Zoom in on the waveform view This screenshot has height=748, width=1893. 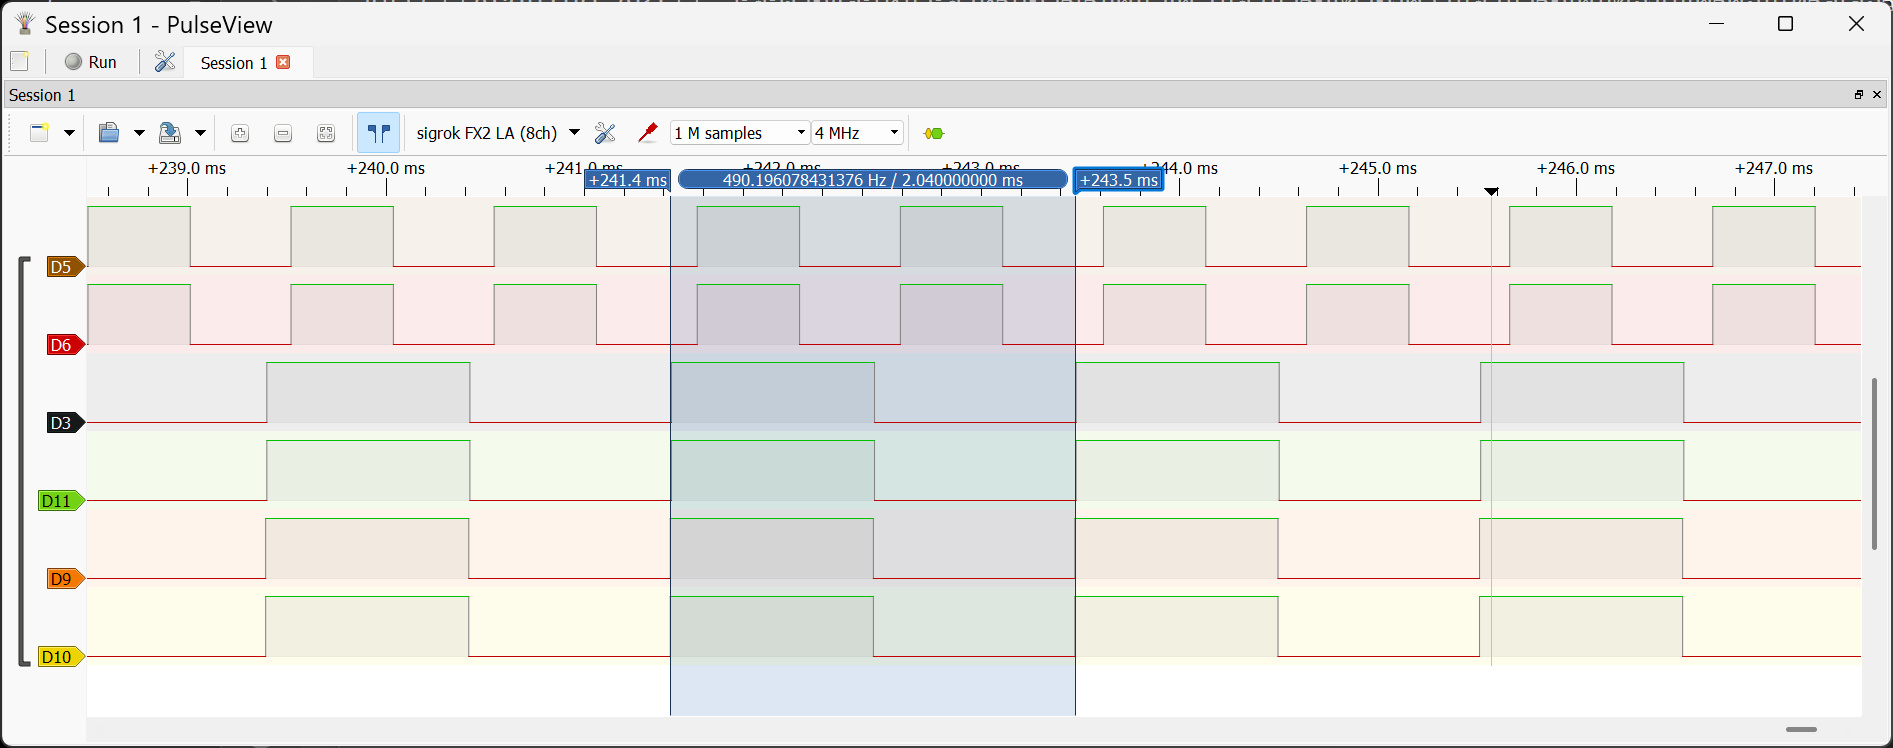tap(240, 133)
